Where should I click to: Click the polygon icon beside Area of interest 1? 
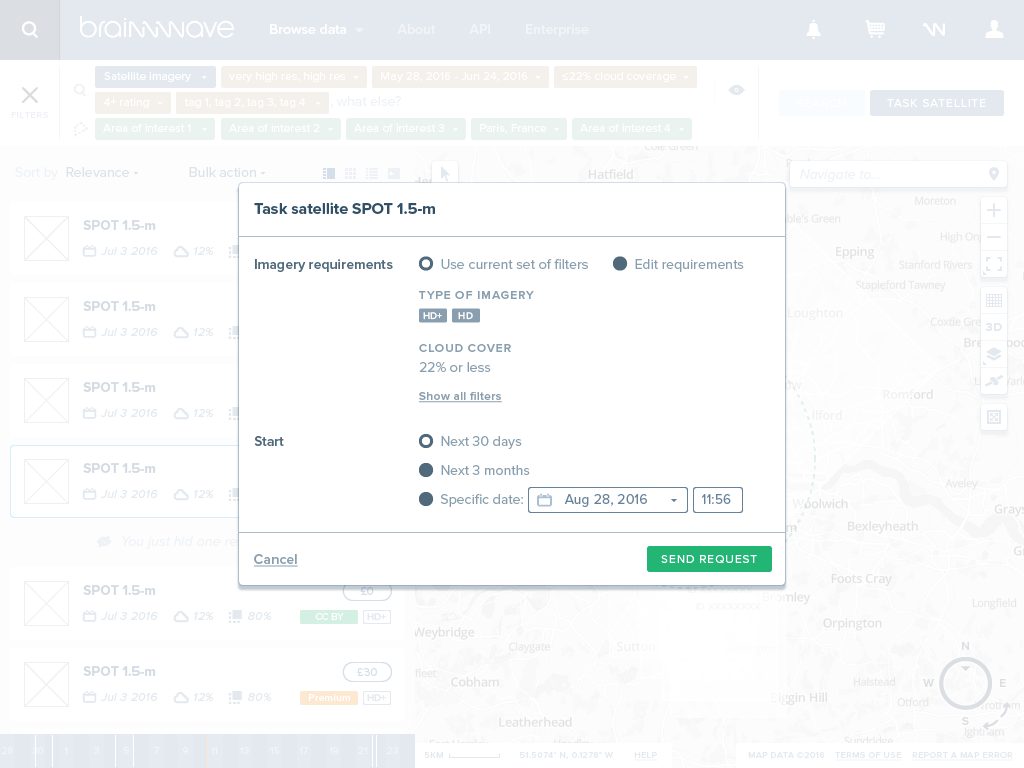(80, 129)
